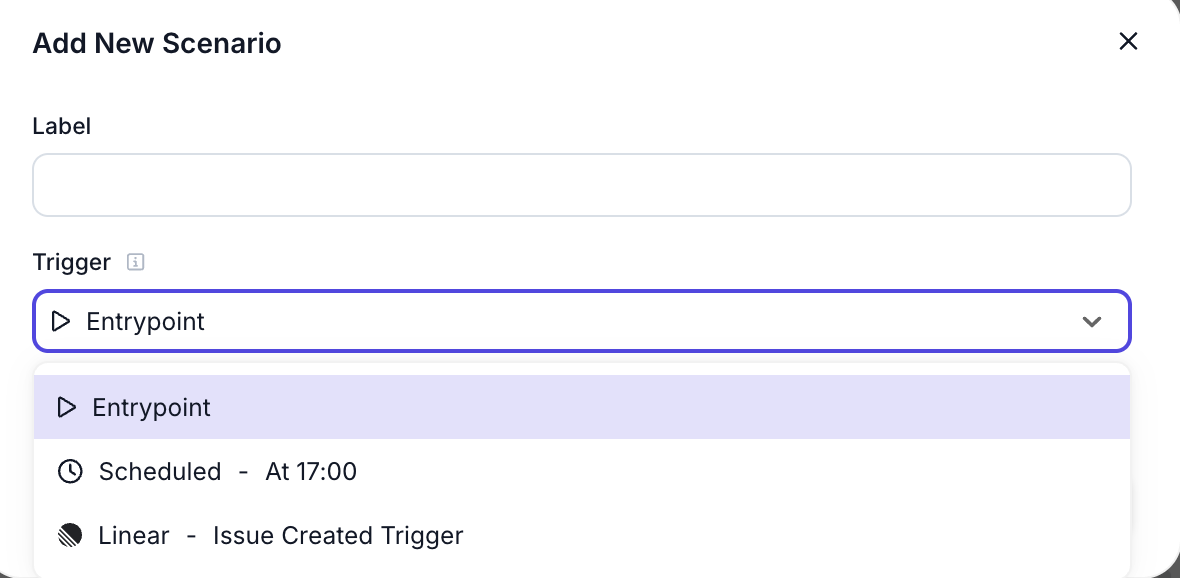The height and width of the screenshot is (578, 1180).
Task: Select the Entrypoint trigger option
Action: (x=151, y=407)
